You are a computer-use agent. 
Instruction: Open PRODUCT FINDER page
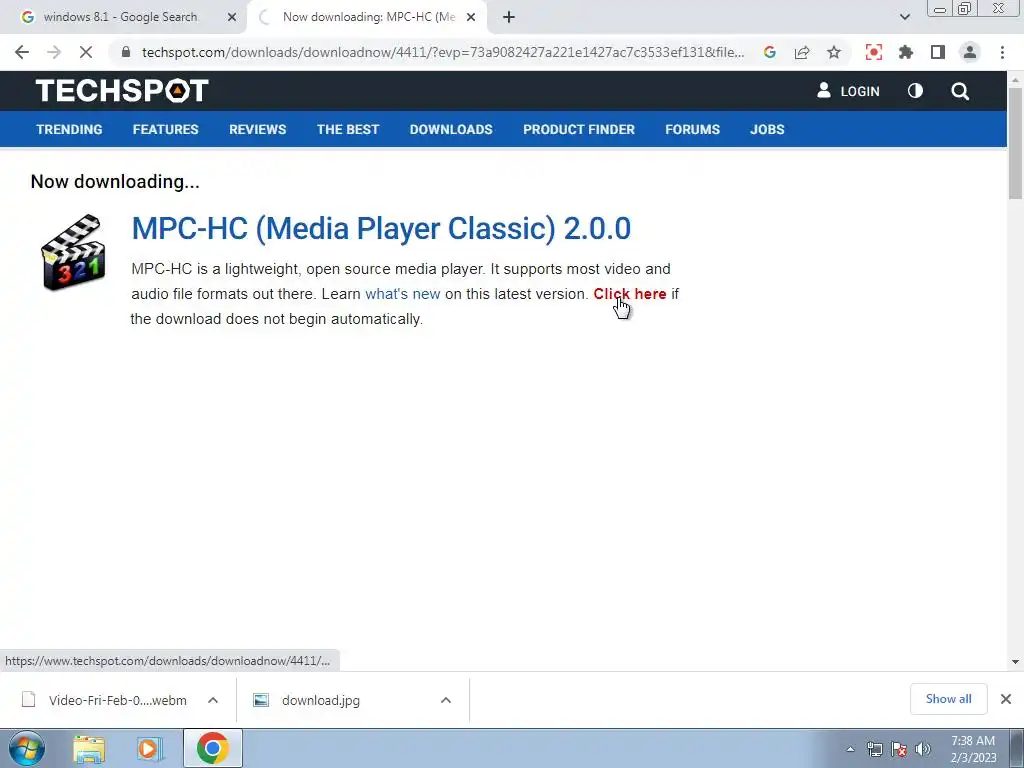click(x=579, y=129)
